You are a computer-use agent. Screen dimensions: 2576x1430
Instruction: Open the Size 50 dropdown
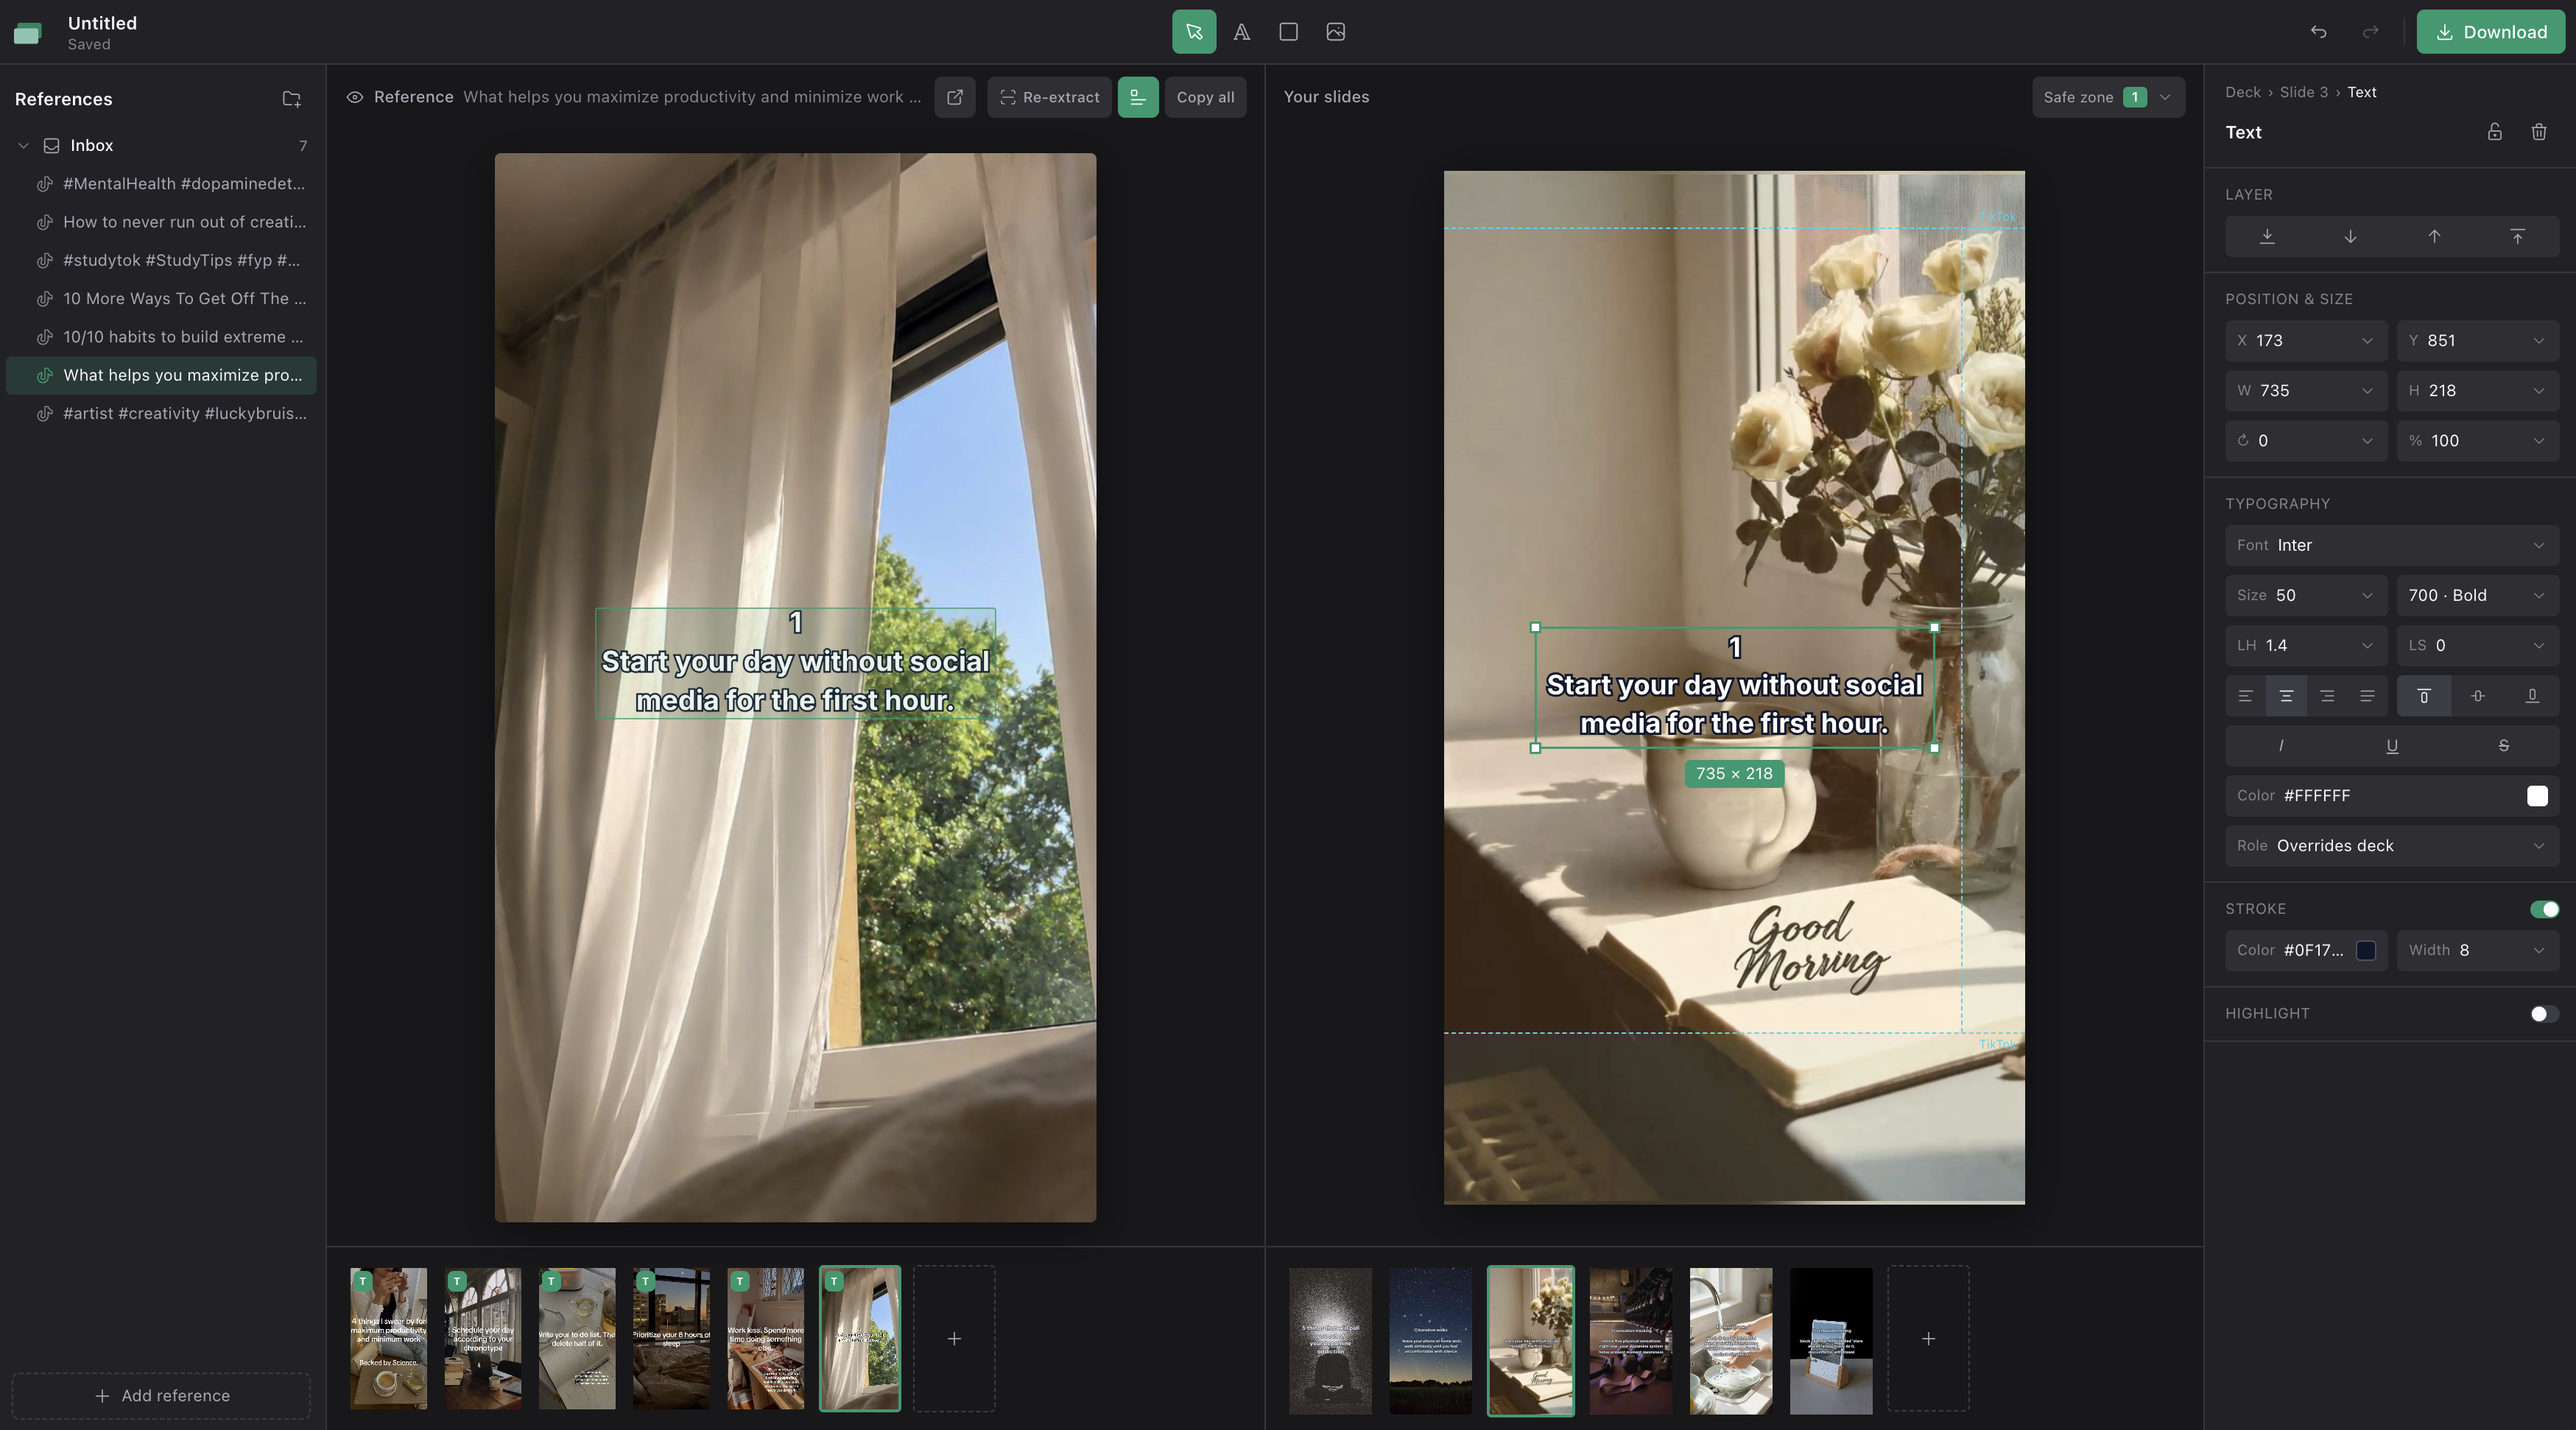(x=2306, y=595)
